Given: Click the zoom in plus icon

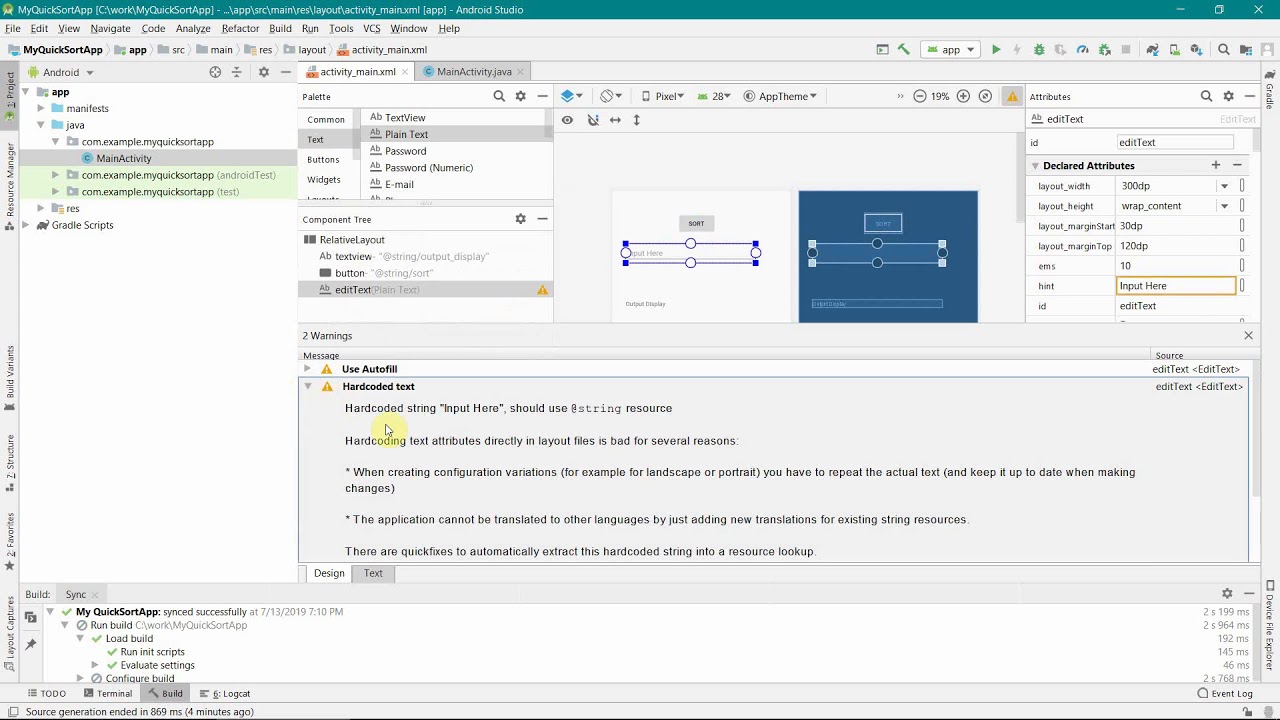Looking at the screenshot, I should [x=963, y=96].
